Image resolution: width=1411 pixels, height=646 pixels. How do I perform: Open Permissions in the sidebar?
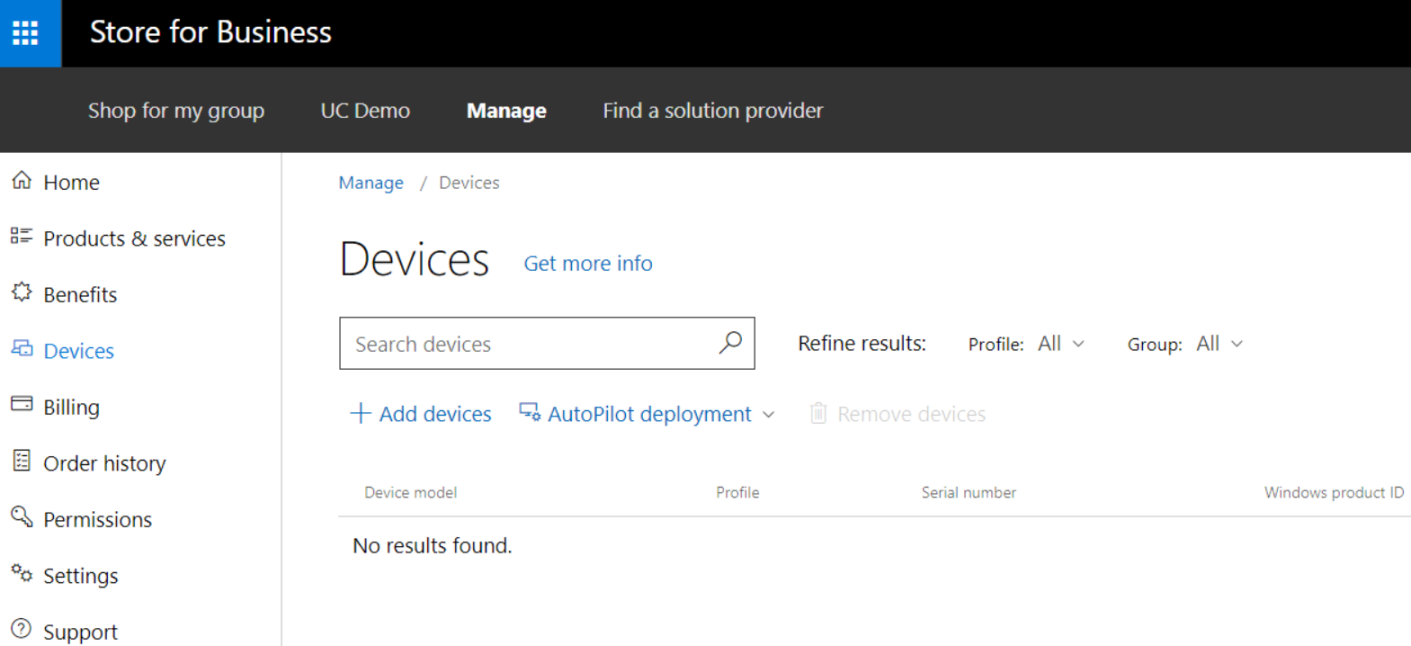(x=97, y=519)
